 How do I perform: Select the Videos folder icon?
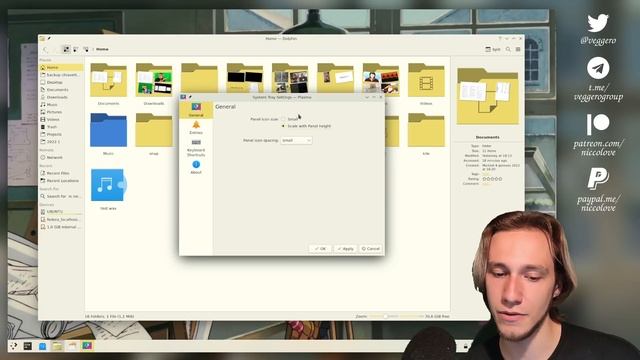[426, 80]
